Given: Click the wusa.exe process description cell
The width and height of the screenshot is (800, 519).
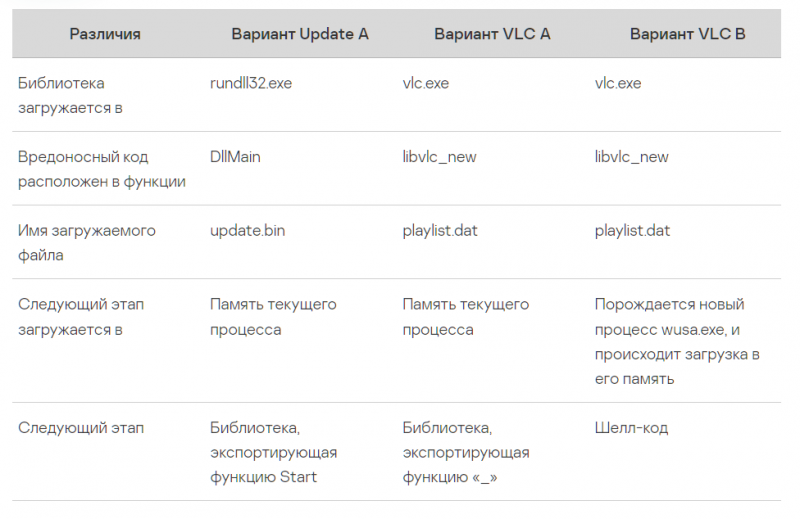Looking at the screenshot, I should [x=677, y=341].
